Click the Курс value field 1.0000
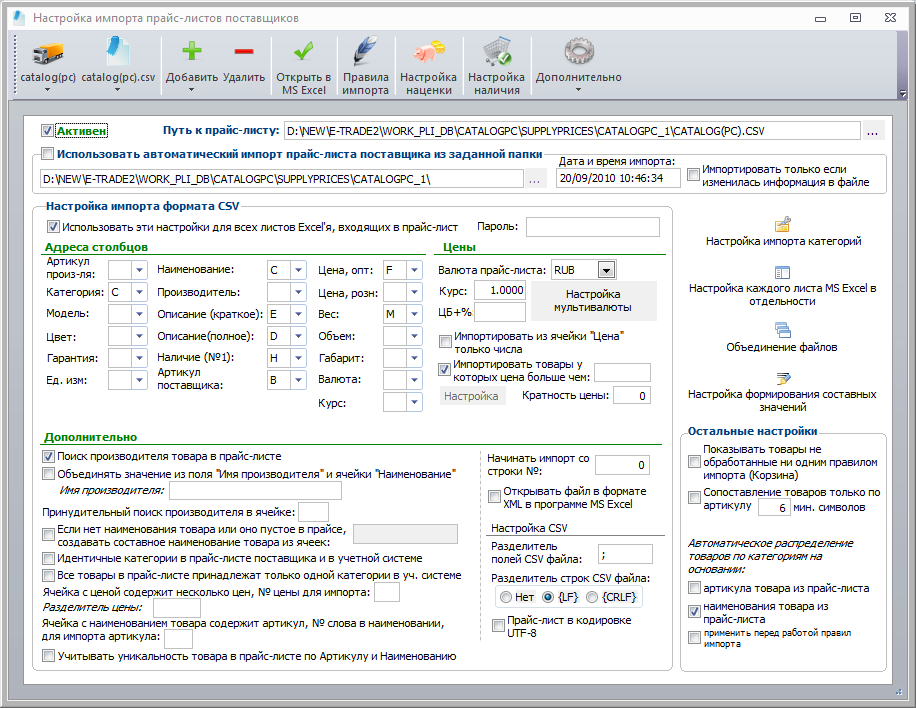Image resolution: width=916 pixels, height=708 pixels. click(x=500, y=290)
